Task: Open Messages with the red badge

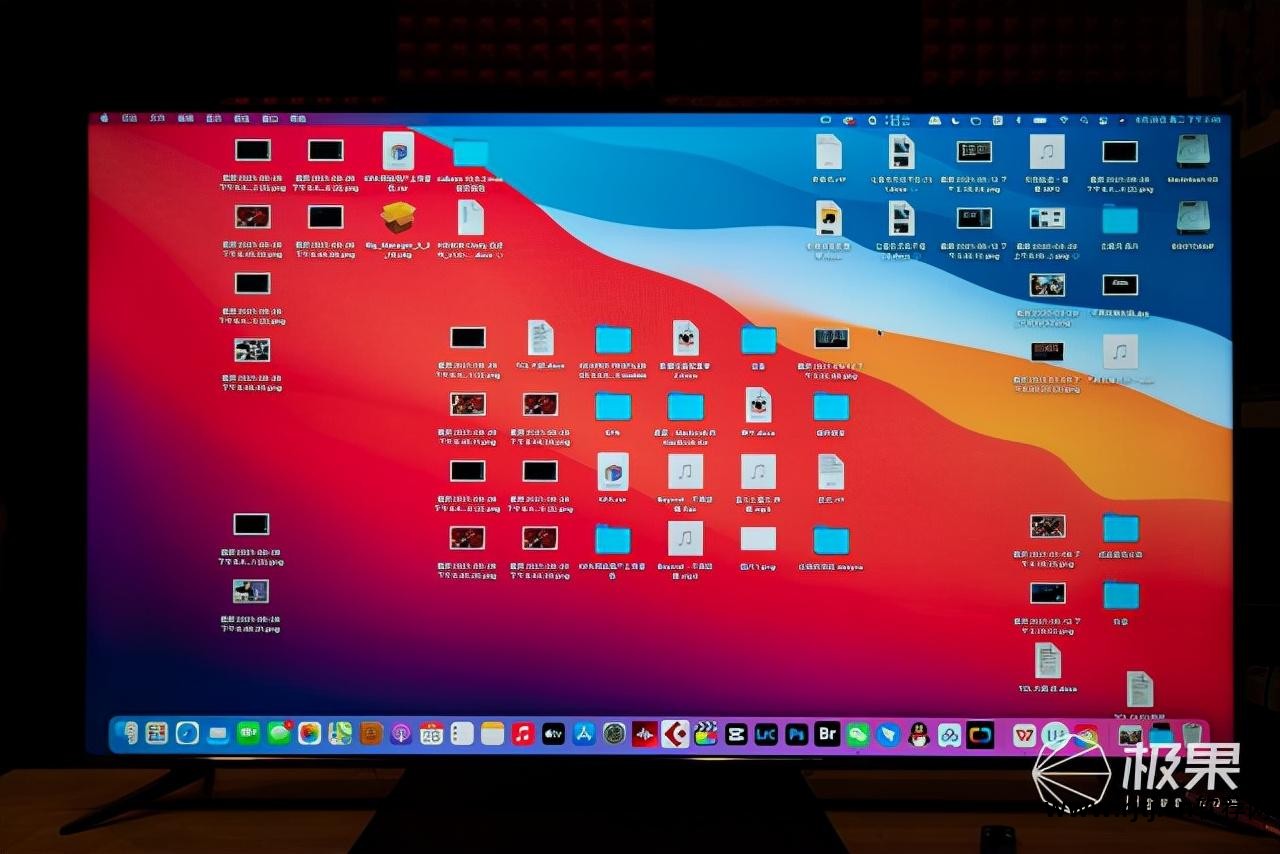Action: (279, 733)
